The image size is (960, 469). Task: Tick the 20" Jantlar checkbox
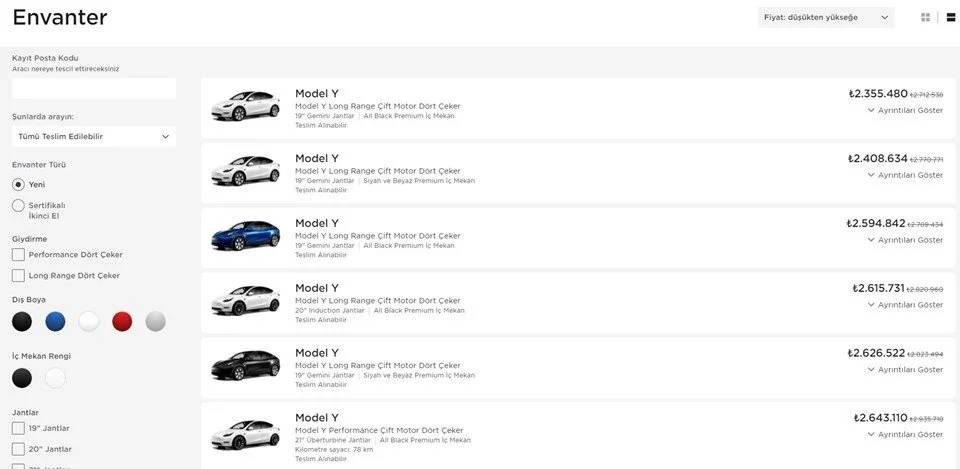18,449
